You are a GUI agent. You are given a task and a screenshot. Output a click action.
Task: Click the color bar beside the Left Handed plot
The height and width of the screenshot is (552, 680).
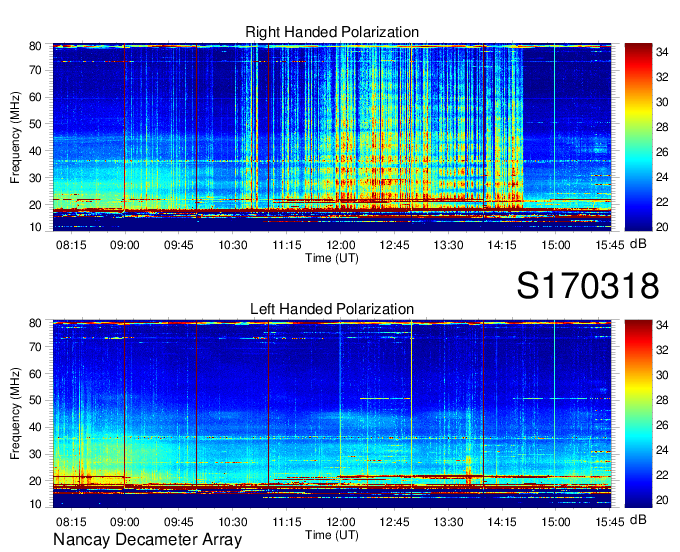tap(638, 414)
